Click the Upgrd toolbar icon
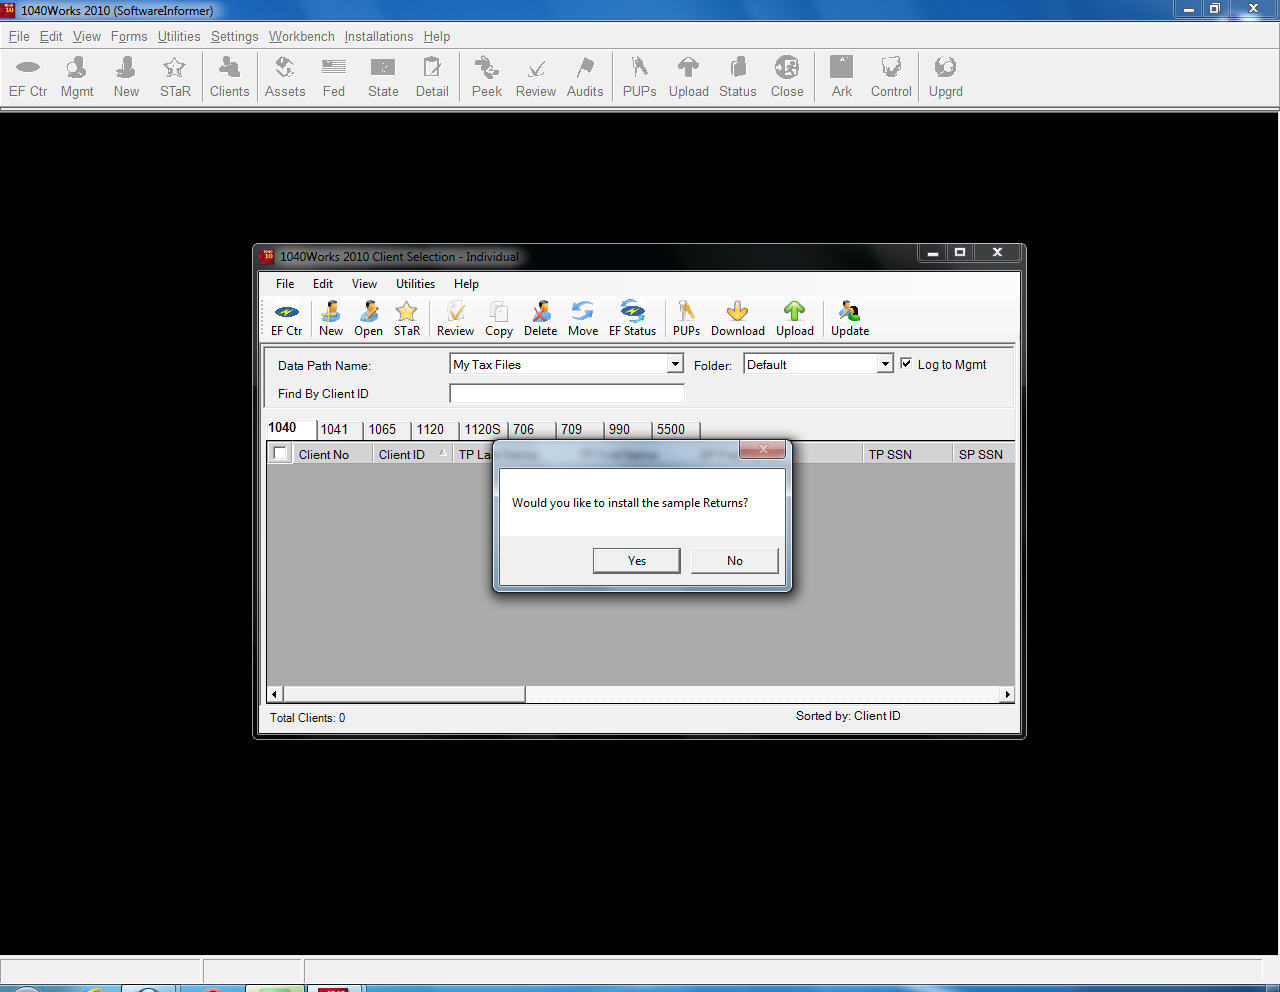 945,77
